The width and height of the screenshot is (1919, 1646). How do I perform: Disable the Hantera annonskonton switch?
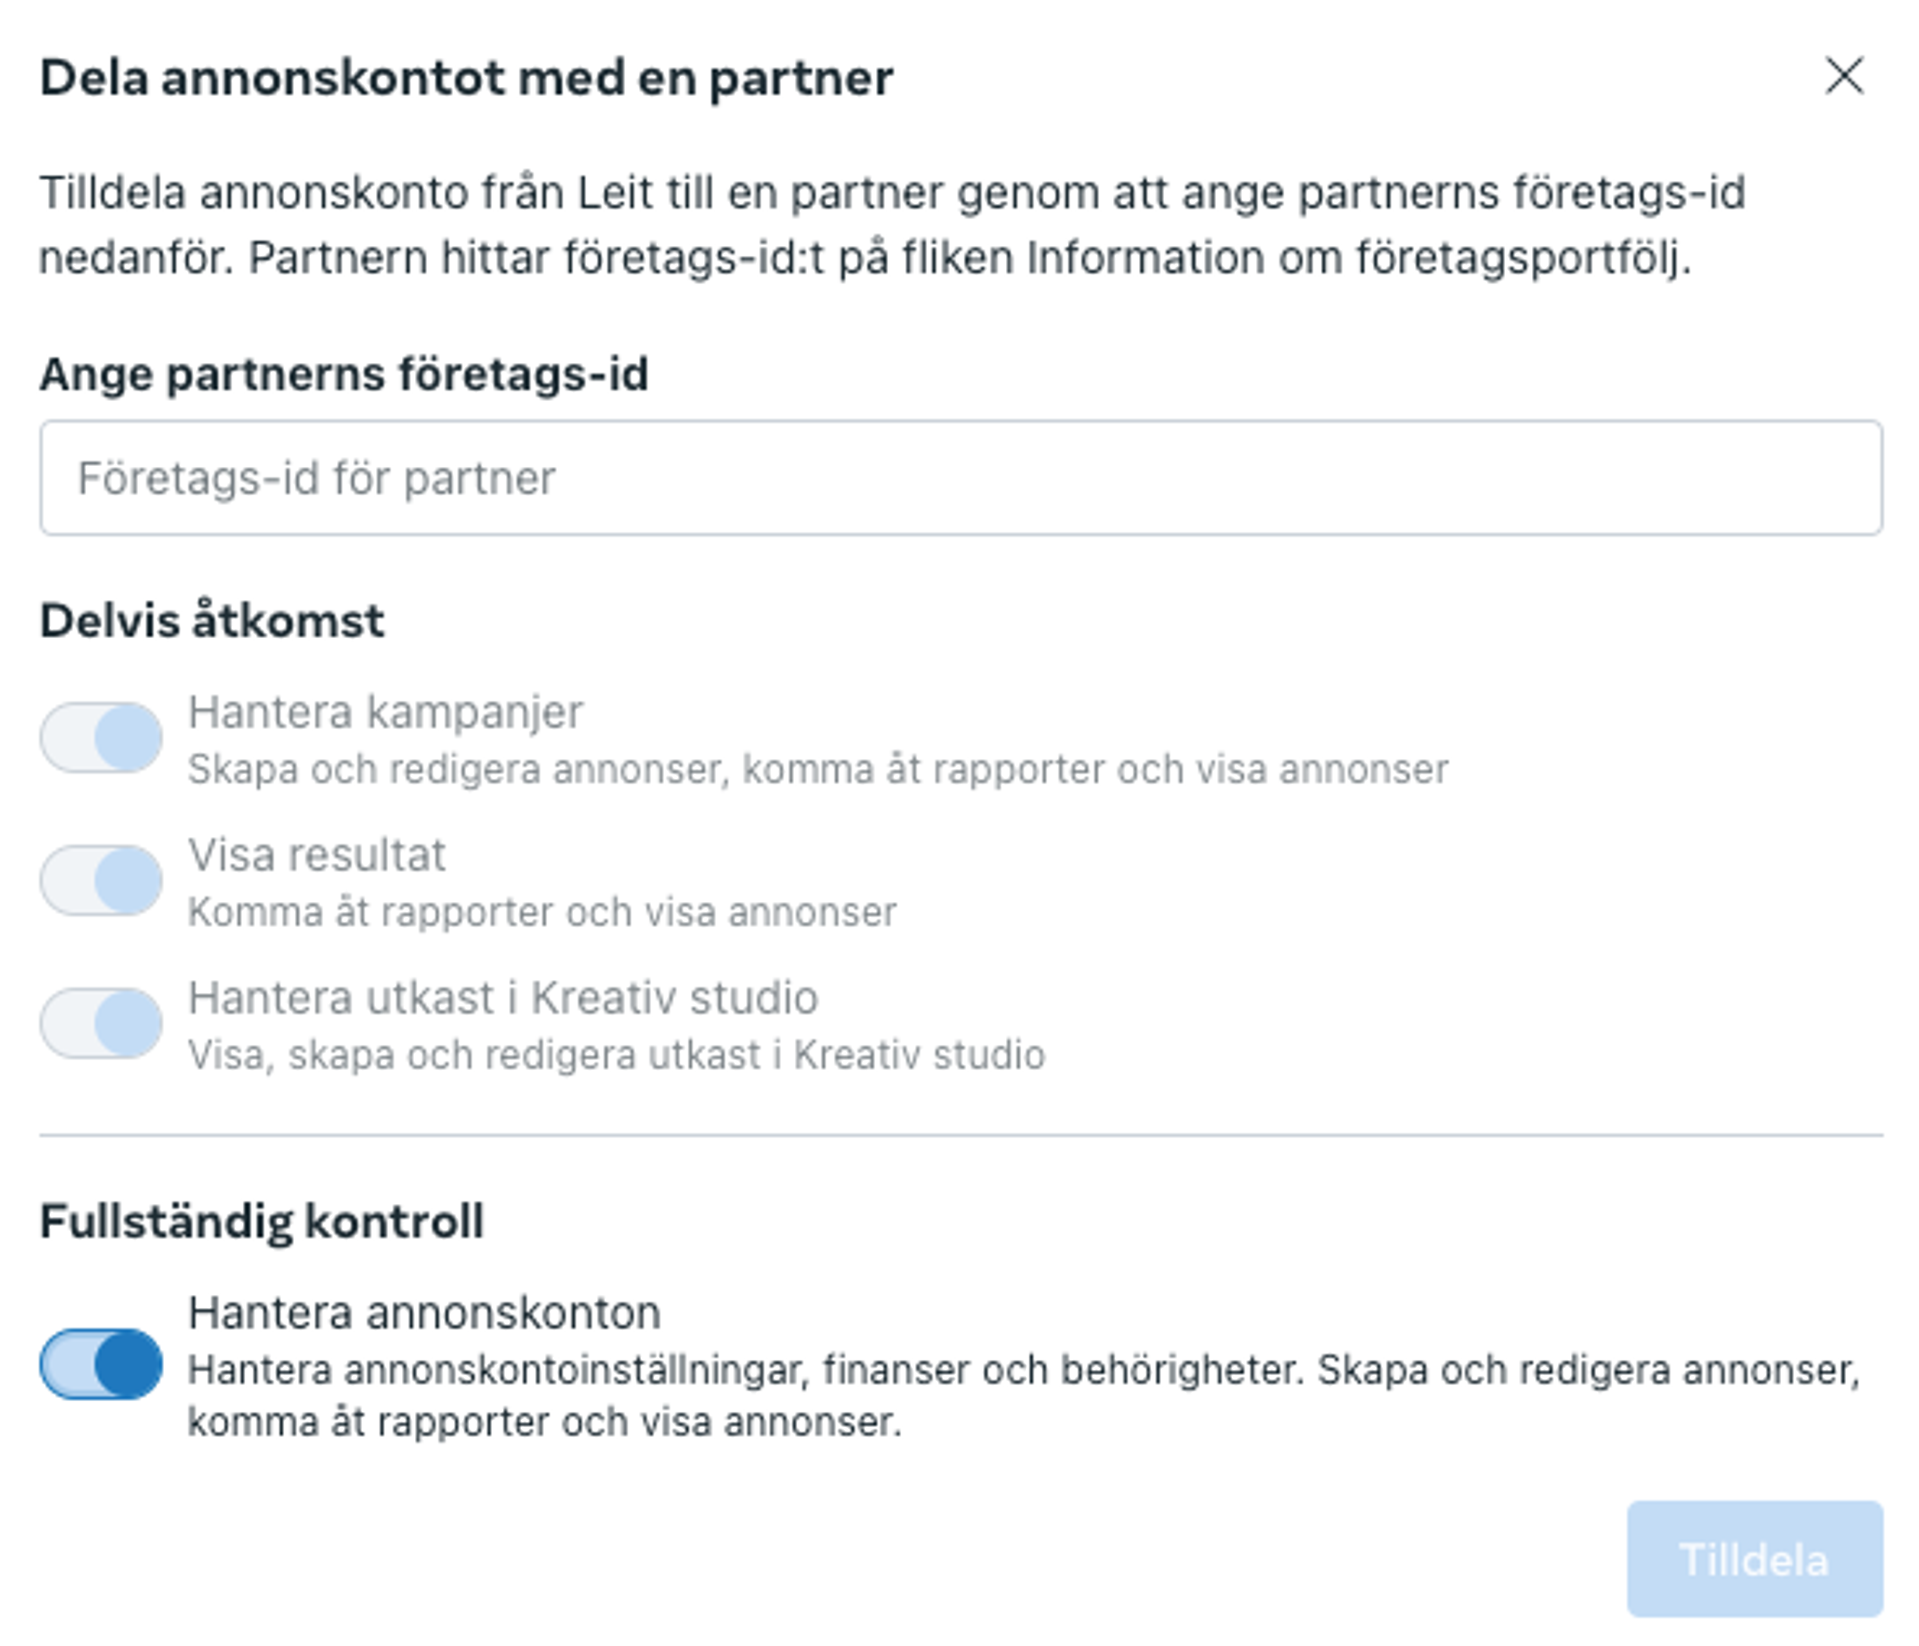101,1364
